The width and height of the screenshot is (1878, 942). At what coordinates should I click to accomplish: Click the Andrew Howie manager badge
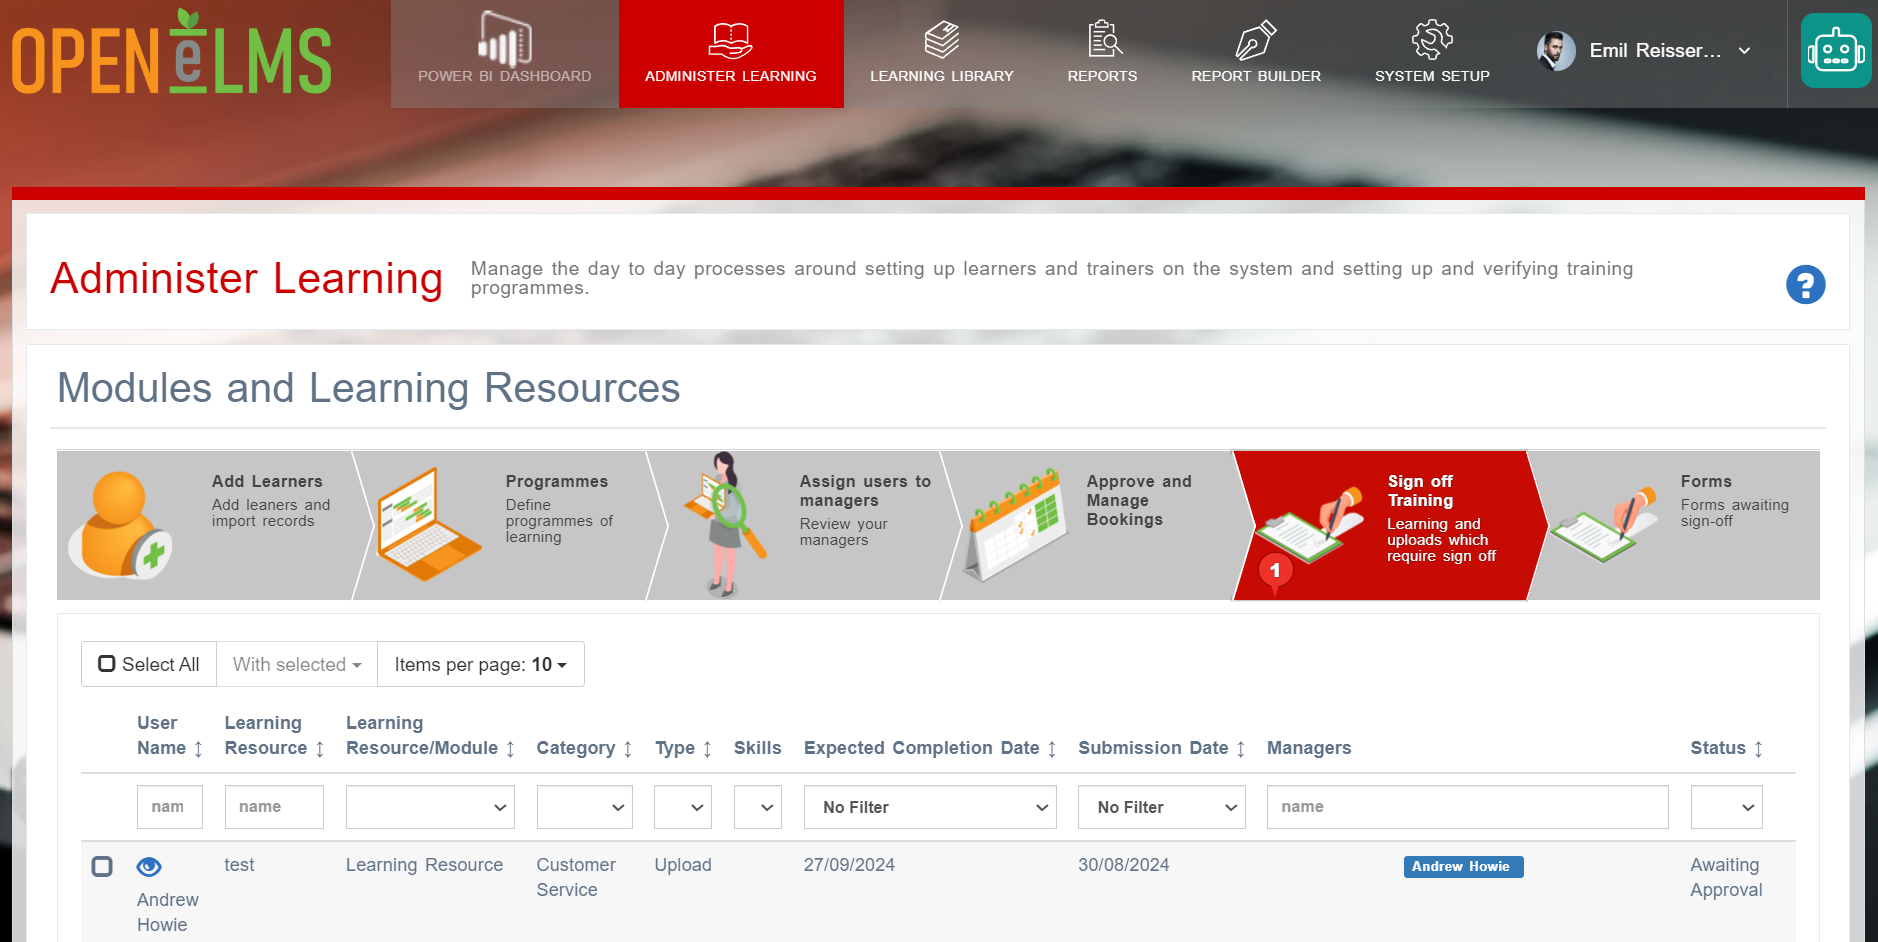pyautogui.click(x=1462, y=867)
